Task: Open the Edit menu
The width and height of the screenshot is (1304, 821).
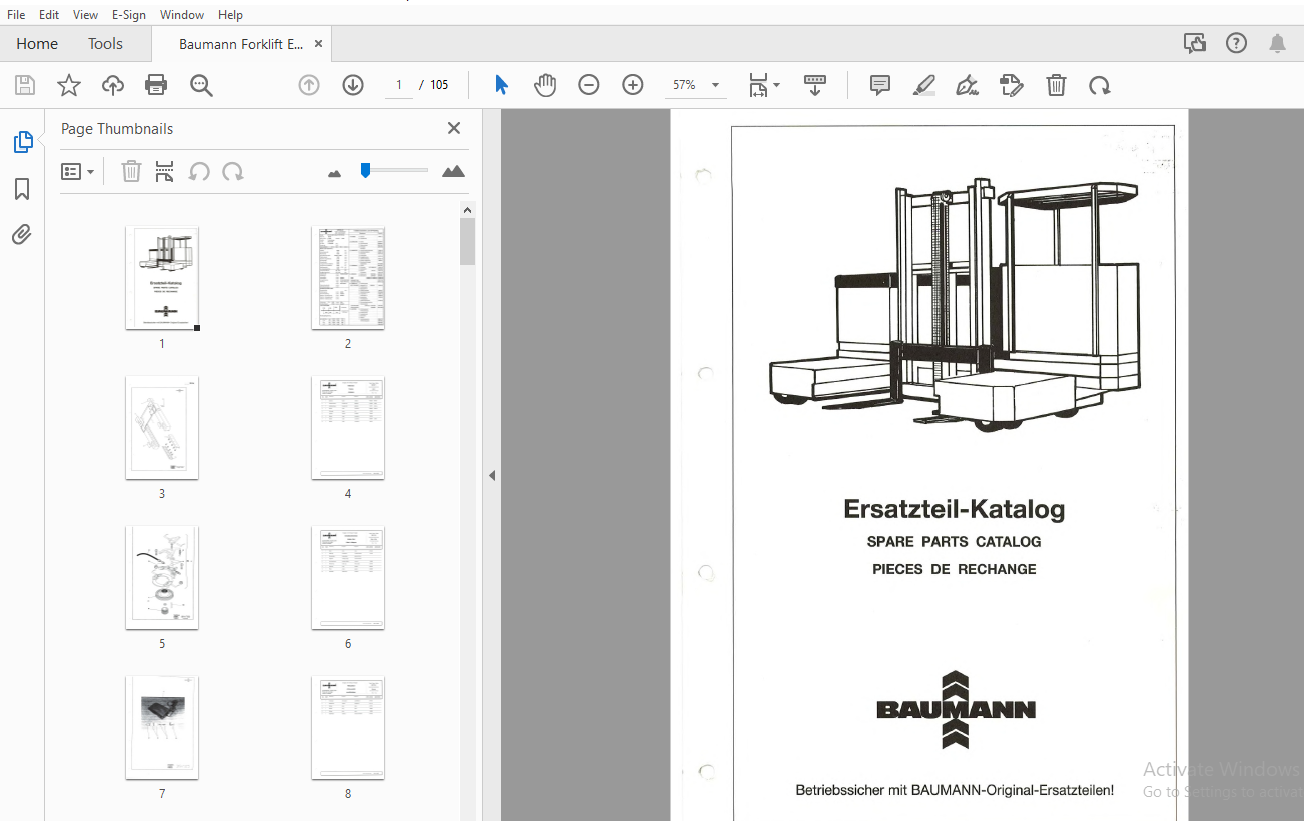Action: pos(49,15)
